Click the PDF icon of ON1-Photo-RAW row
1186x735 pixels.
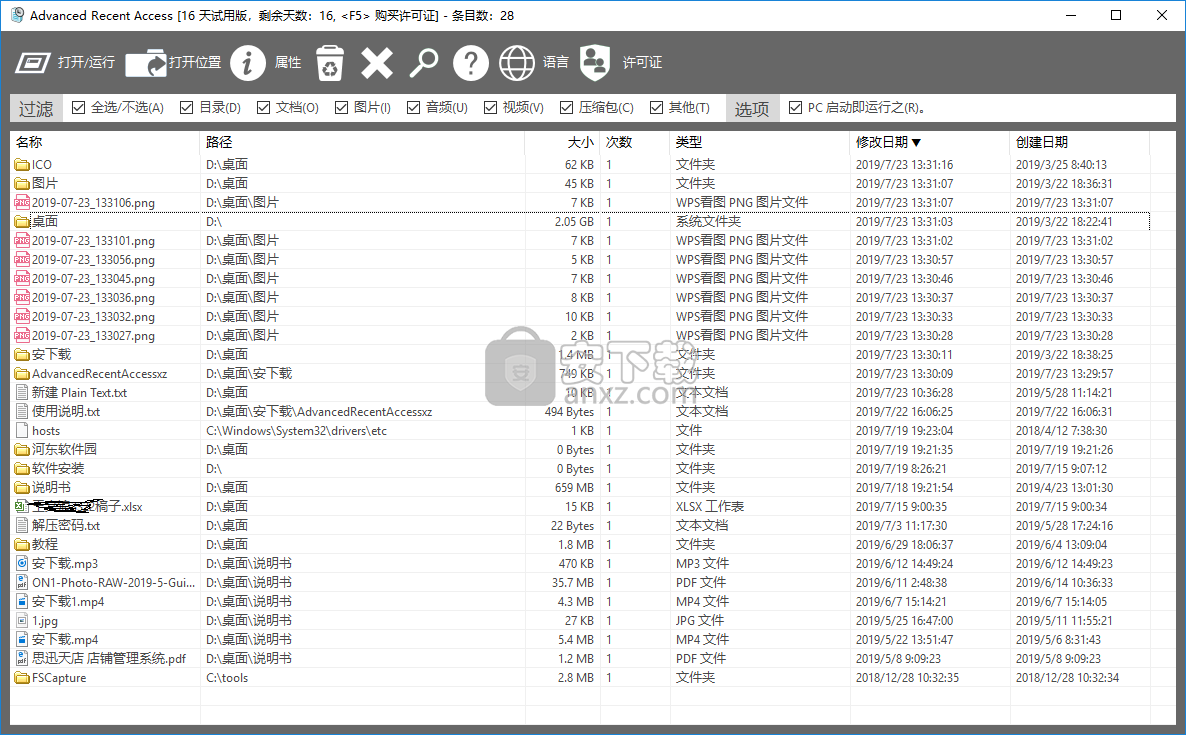pos(22,582)
